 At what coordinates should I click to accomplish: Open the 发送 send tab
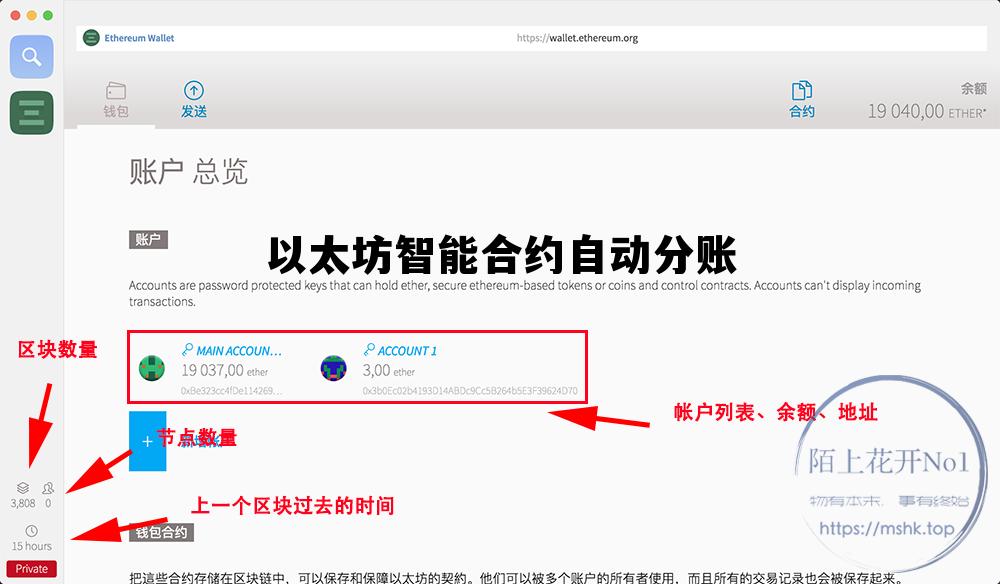pos(193,100)
